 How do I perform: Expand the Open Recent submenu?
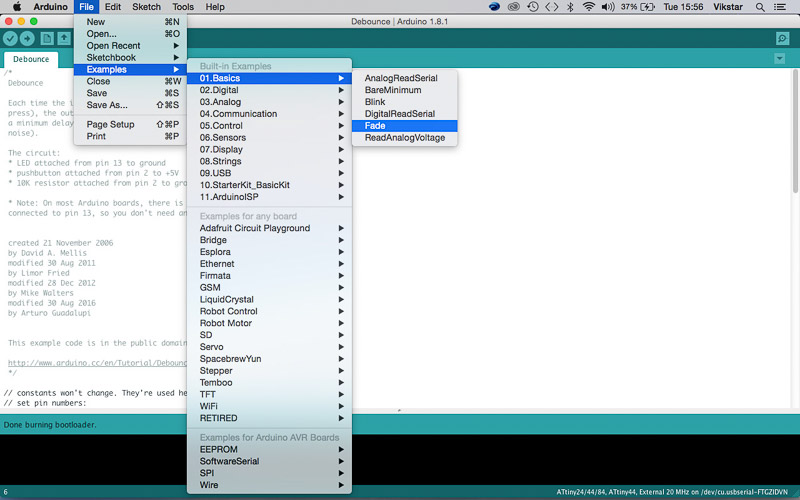(130, 45)
